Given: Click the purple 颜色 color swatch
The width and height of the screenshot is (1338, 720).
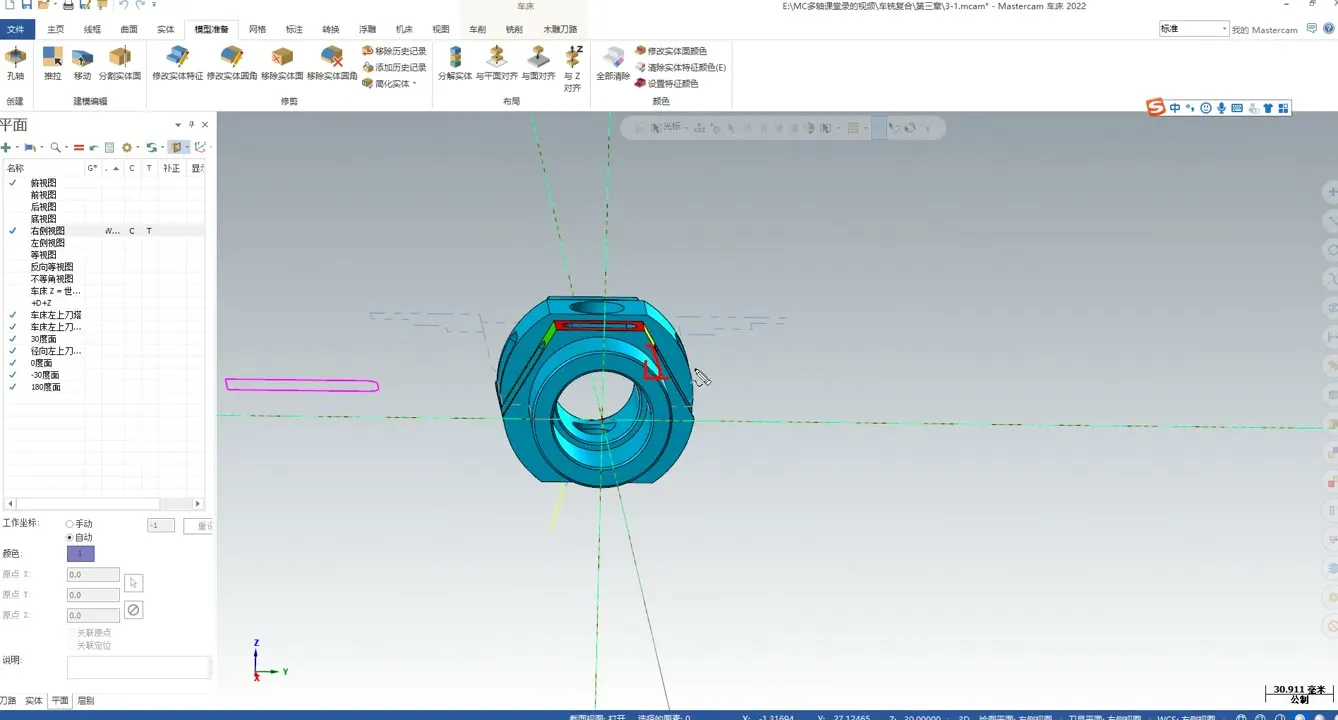Looking at the screenshot, I should [x=80, y=554].
